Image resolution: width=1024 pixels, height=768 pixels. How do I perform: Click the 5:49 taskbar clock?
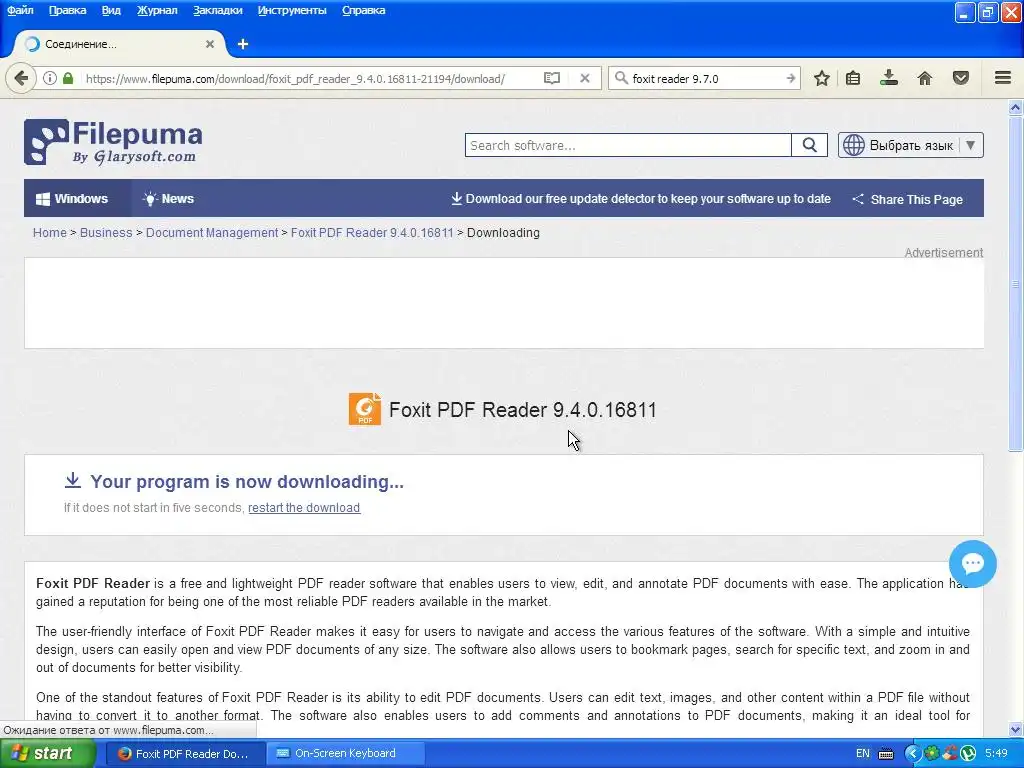996,753
